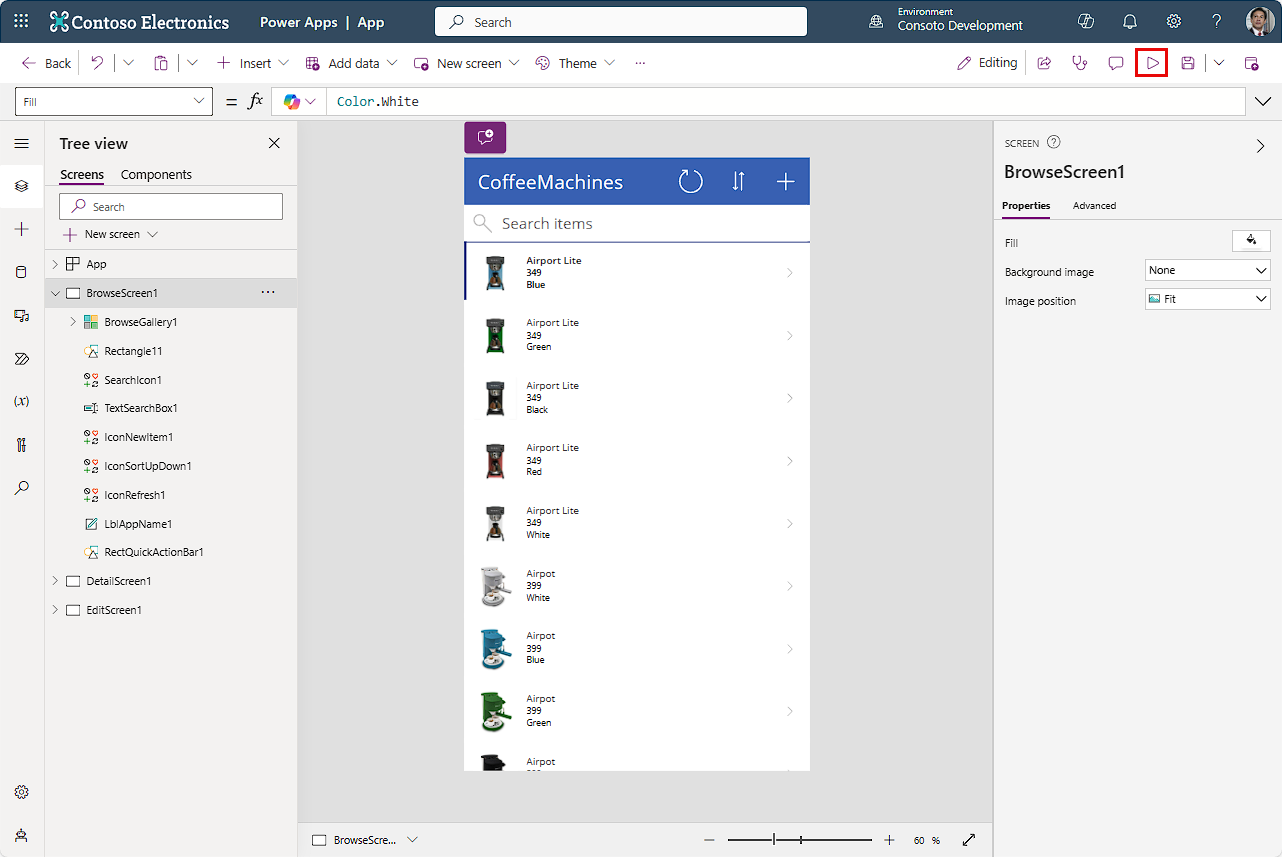This screenshot has height=857, width=1282.
Task: Click the zoom out minus button
Action: pyautogui.click(x=709, y=840)
